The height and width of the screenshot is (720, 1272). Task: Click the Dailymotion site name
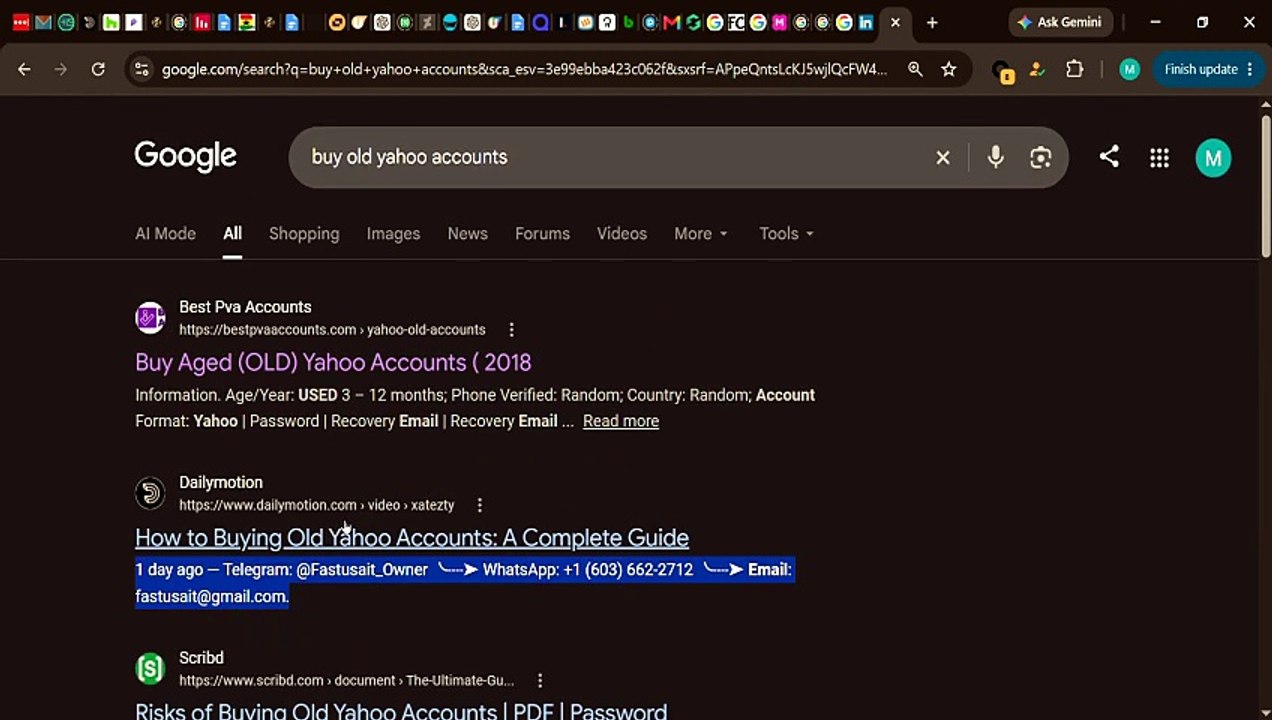tap(221, 482)
